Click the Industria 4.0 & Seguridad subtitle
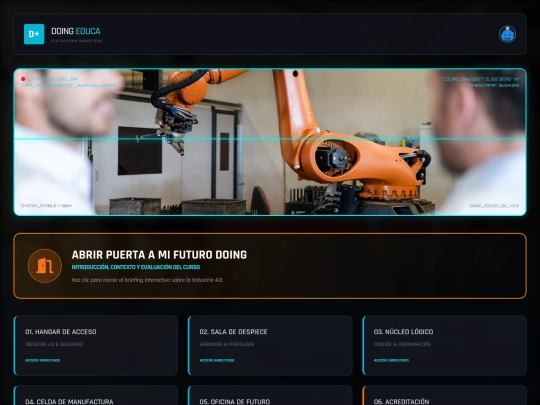This screenshot has height=405, width=540. tap(54, 344)
